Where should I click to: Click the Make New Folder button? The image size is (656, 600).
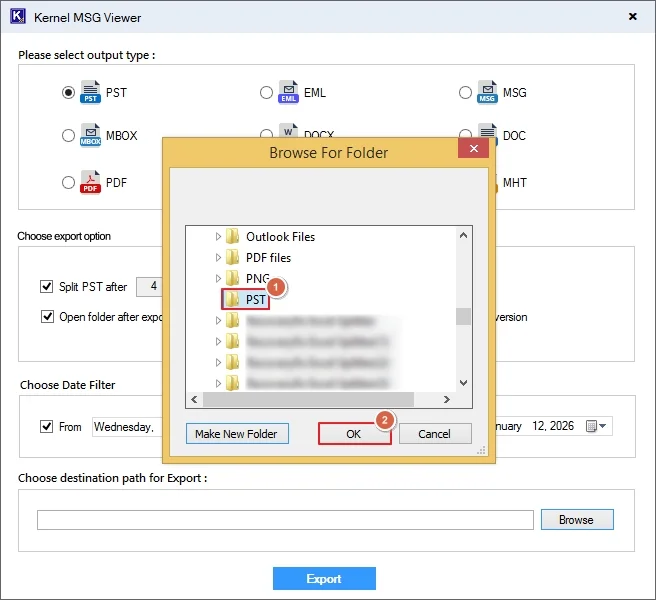[238, 434]
